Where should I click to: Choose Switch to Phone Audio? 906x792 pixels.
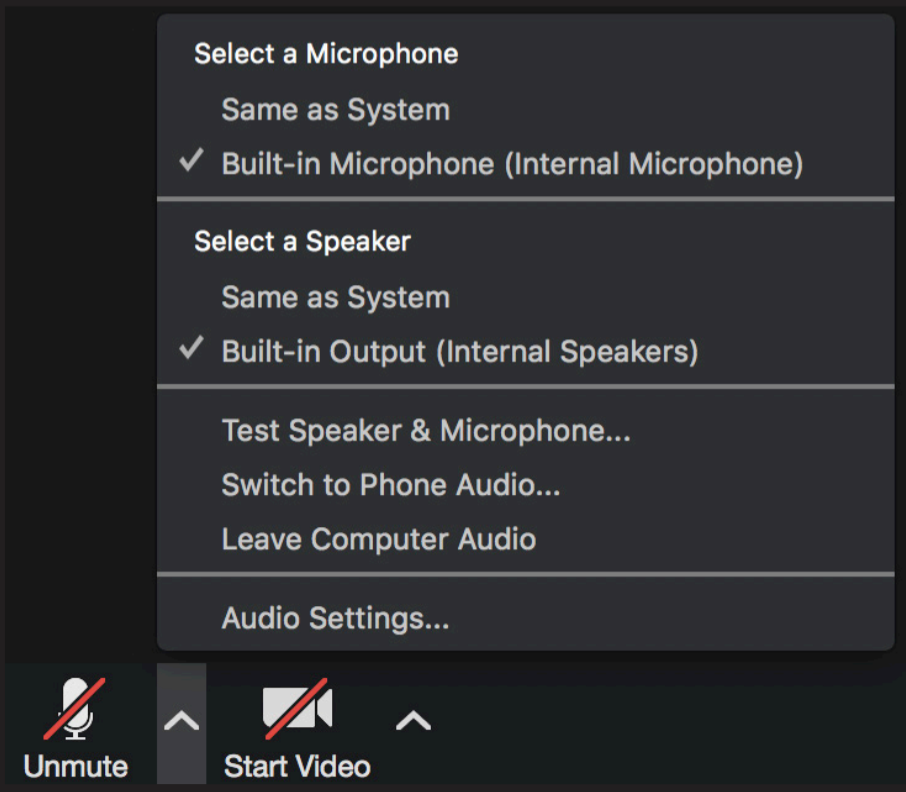click(x=390, y=485)
